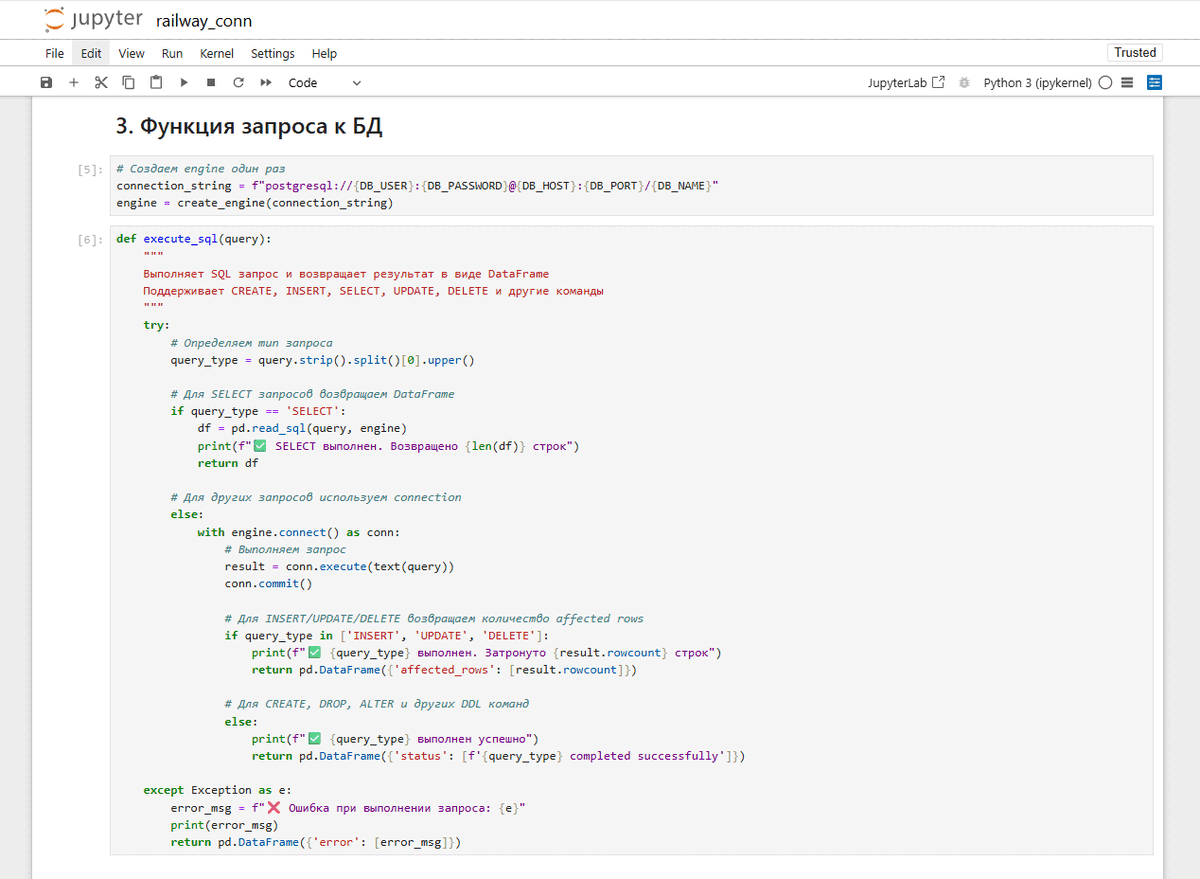Open notebook in JupyterLab

point(906,83)
